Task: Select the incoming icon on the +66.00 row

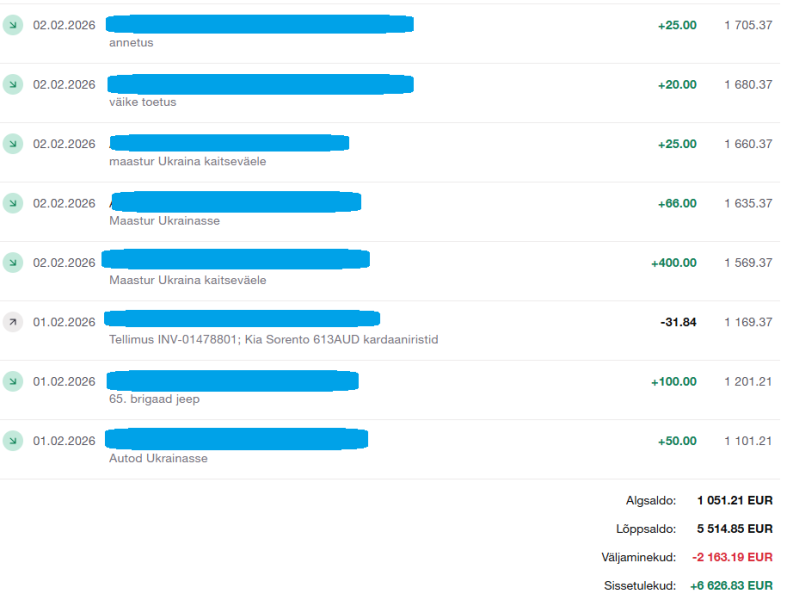Action: pos(12,203)
